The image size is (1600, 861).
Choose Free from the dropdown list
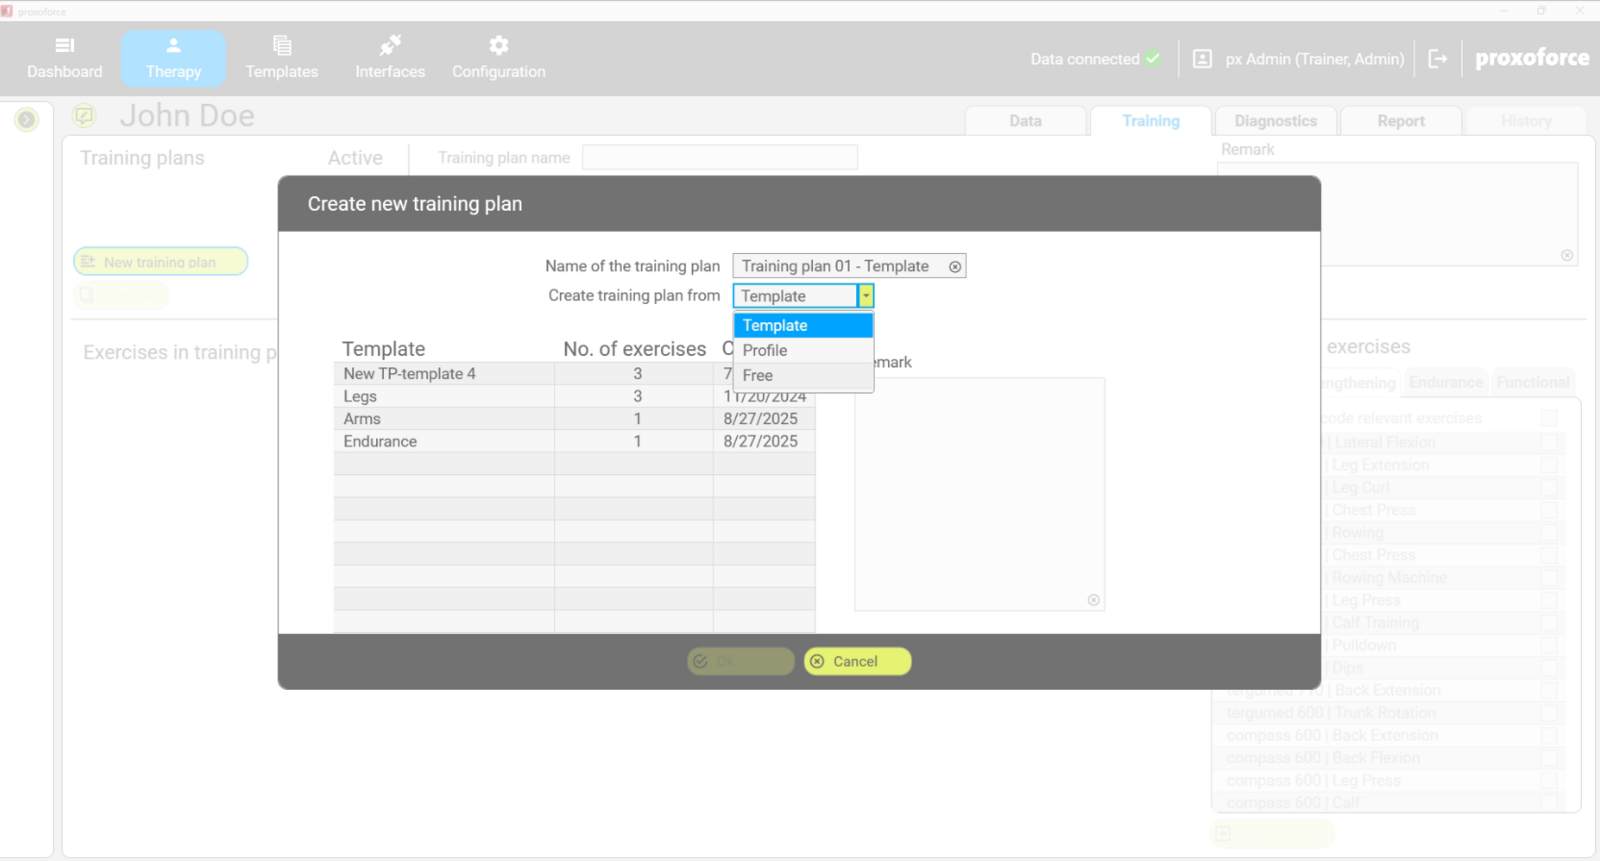pyautogui.click(x=758, y=375)
